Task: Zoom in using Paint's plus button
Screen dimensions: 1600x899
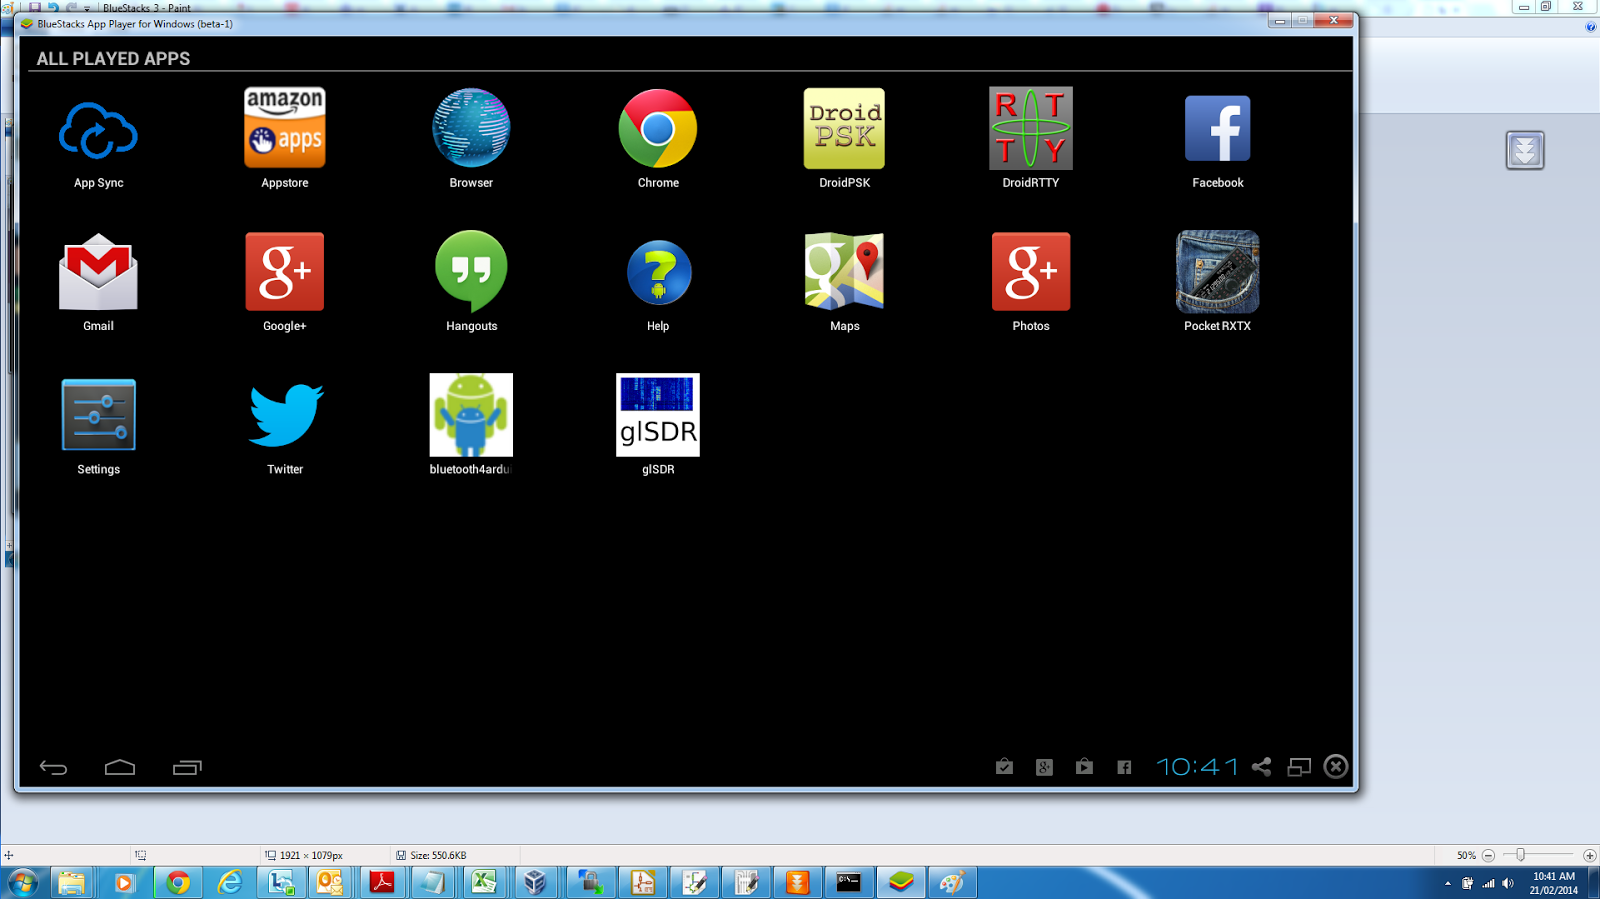Action: 1590,855
